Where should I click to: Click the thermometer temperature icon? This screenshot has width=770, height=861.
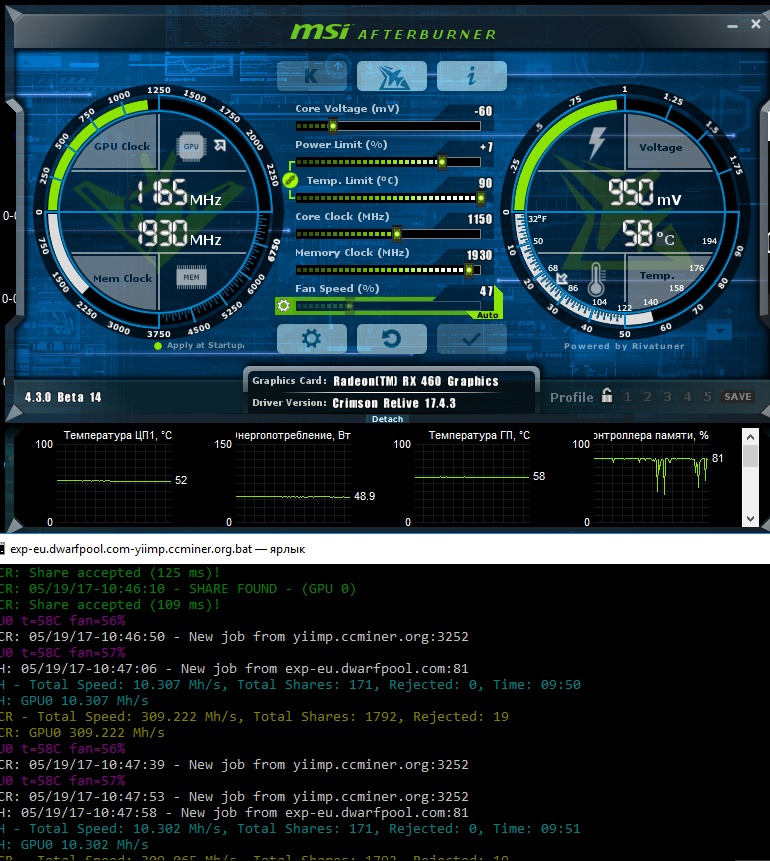(x=596, y=280)
